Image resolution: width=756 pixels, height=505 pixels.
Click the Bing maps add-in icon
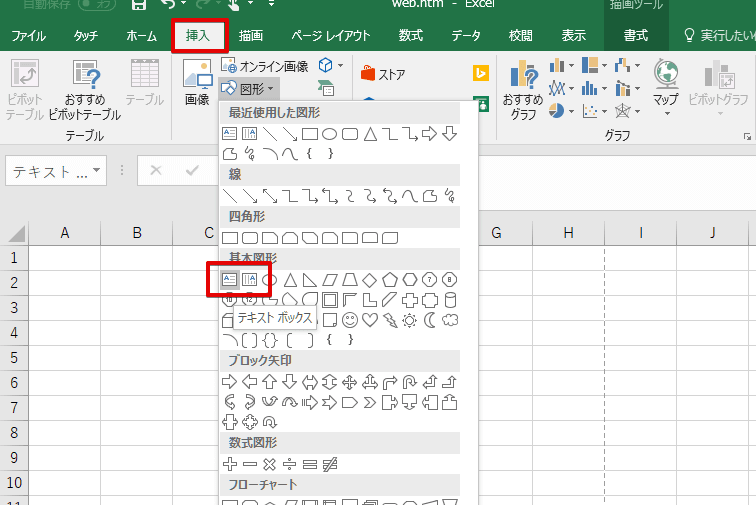(x=481, y=73)
